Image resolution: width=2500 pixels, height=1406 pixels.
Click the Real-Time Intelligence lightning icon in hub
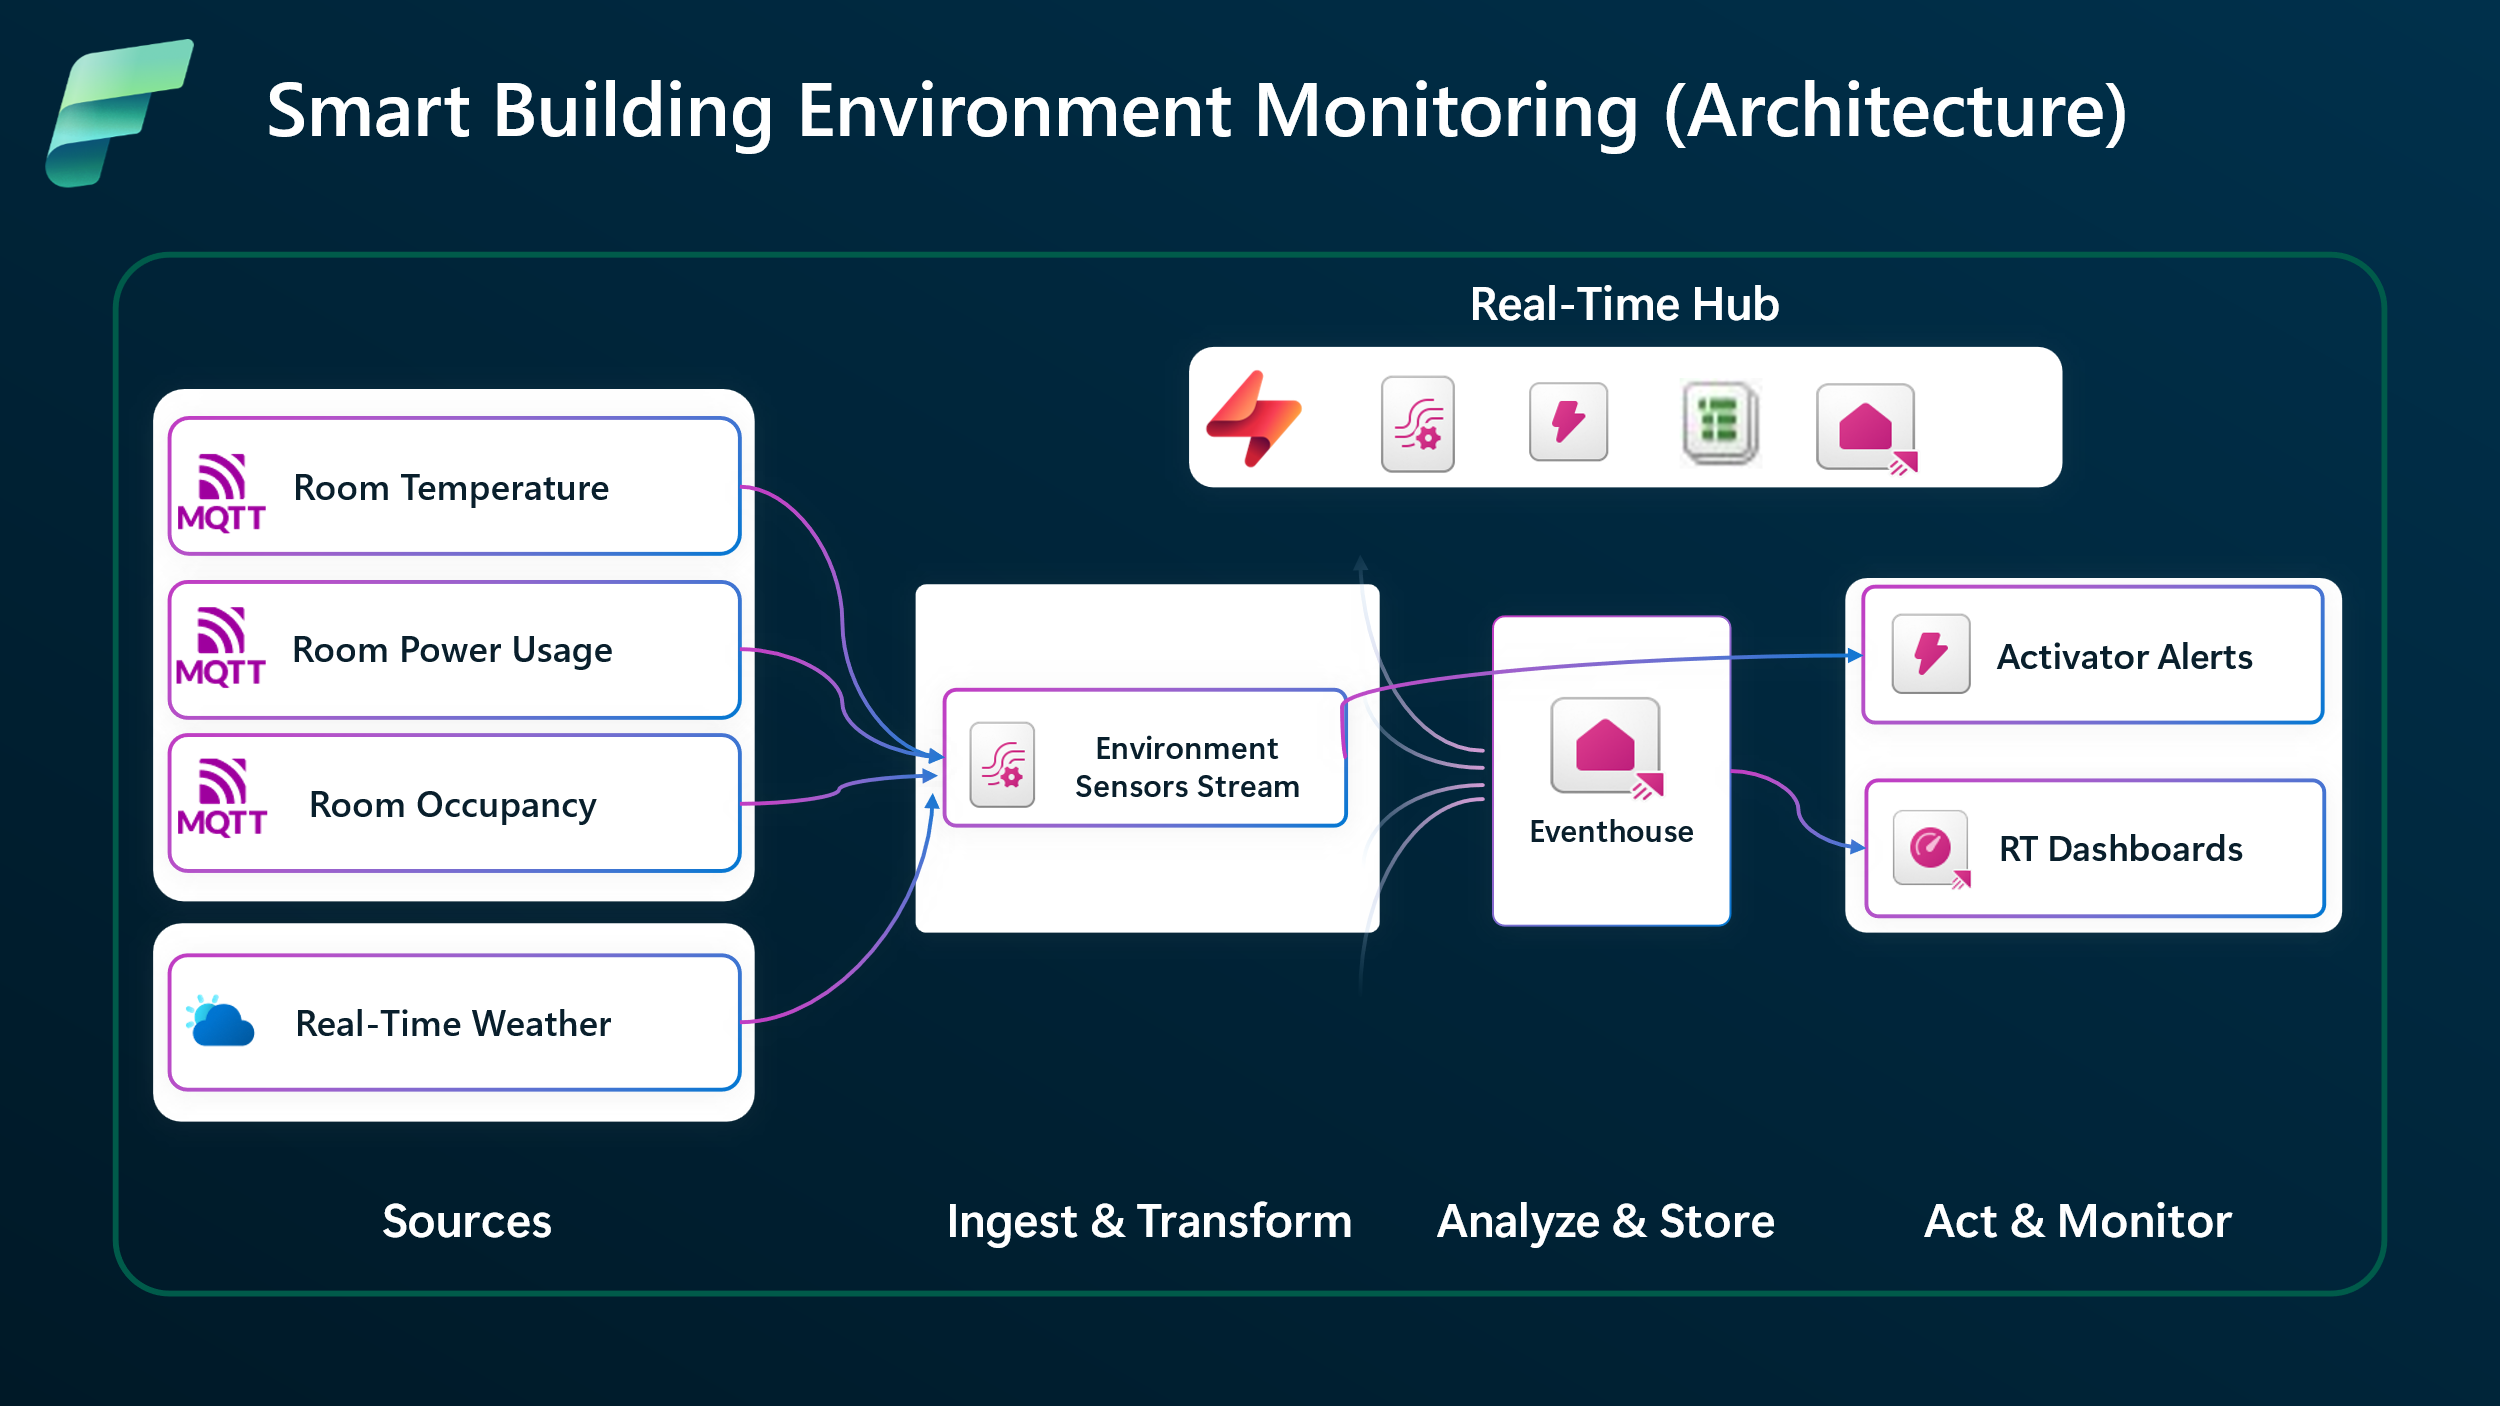1254,419
